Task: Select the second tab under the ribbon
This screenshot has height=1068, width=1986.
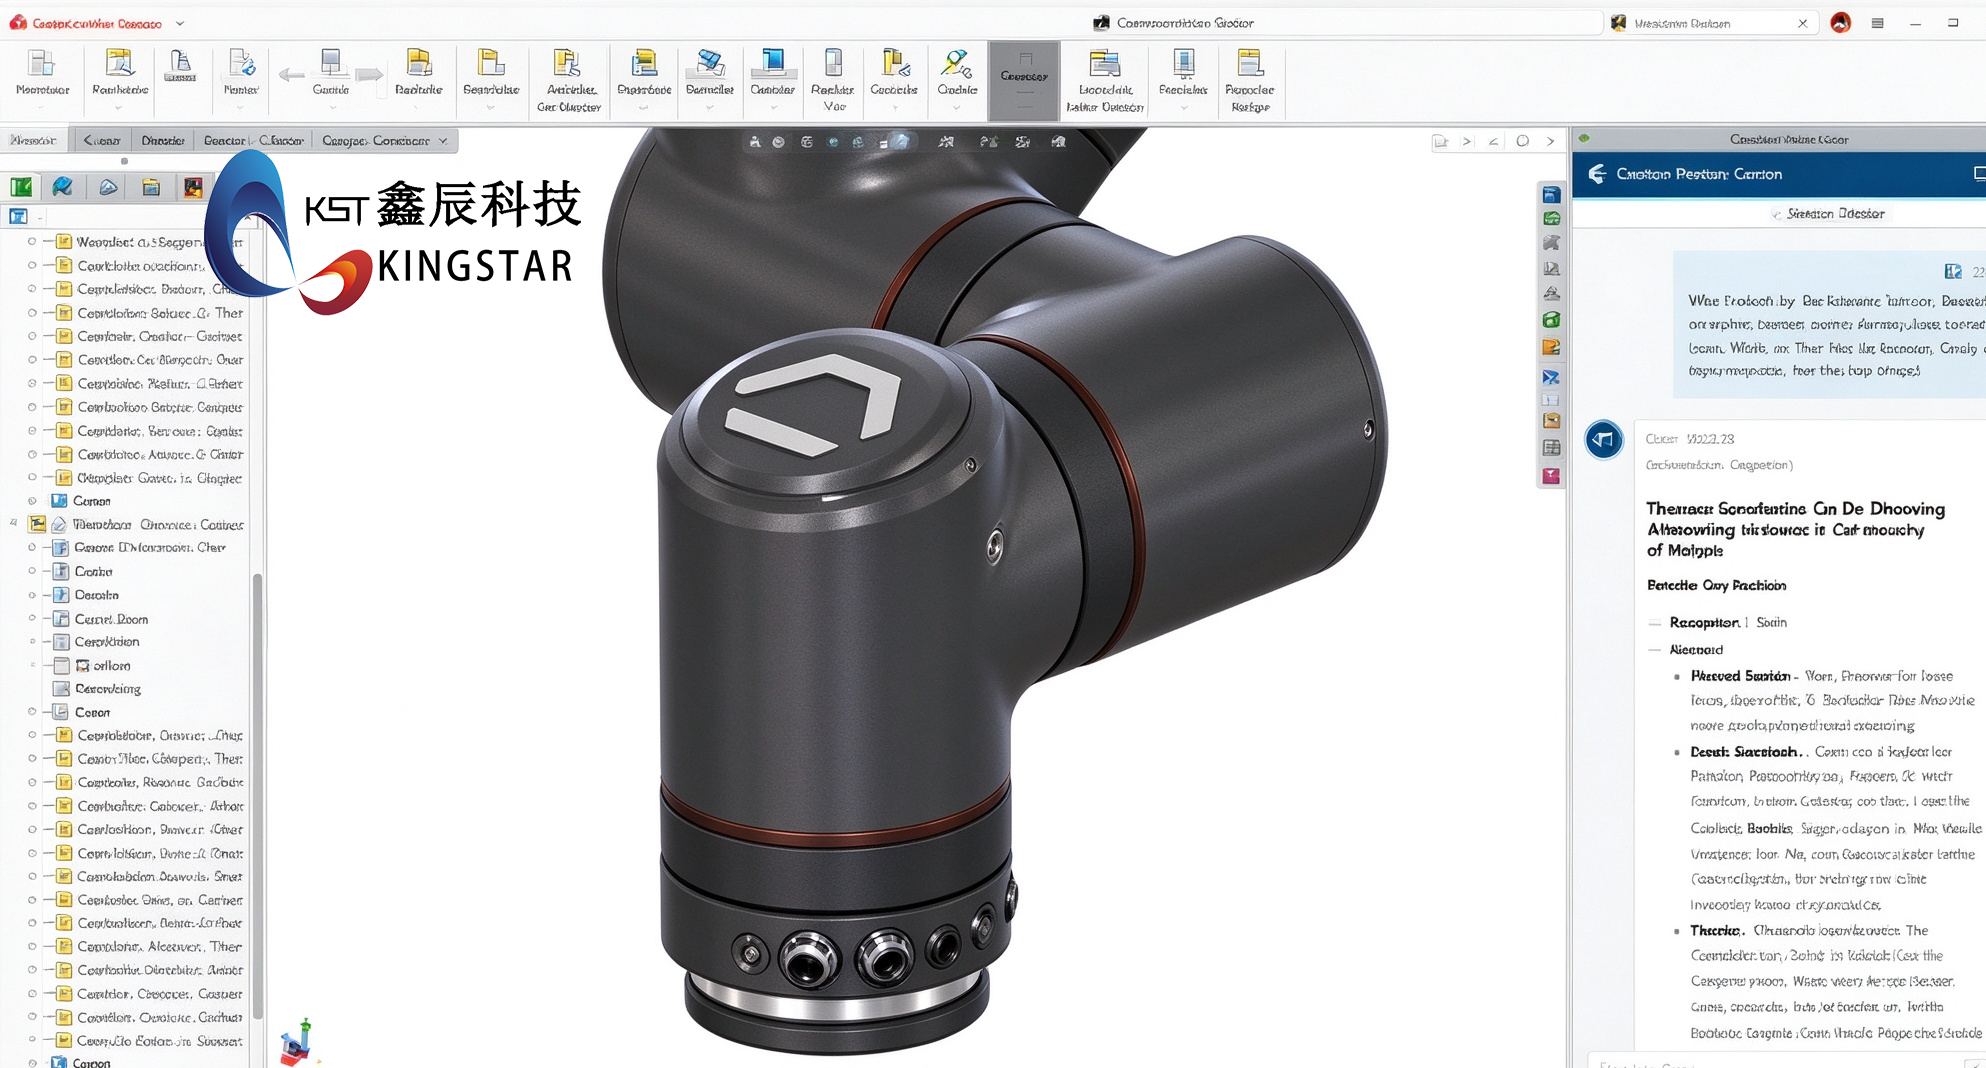Action: 102,141
